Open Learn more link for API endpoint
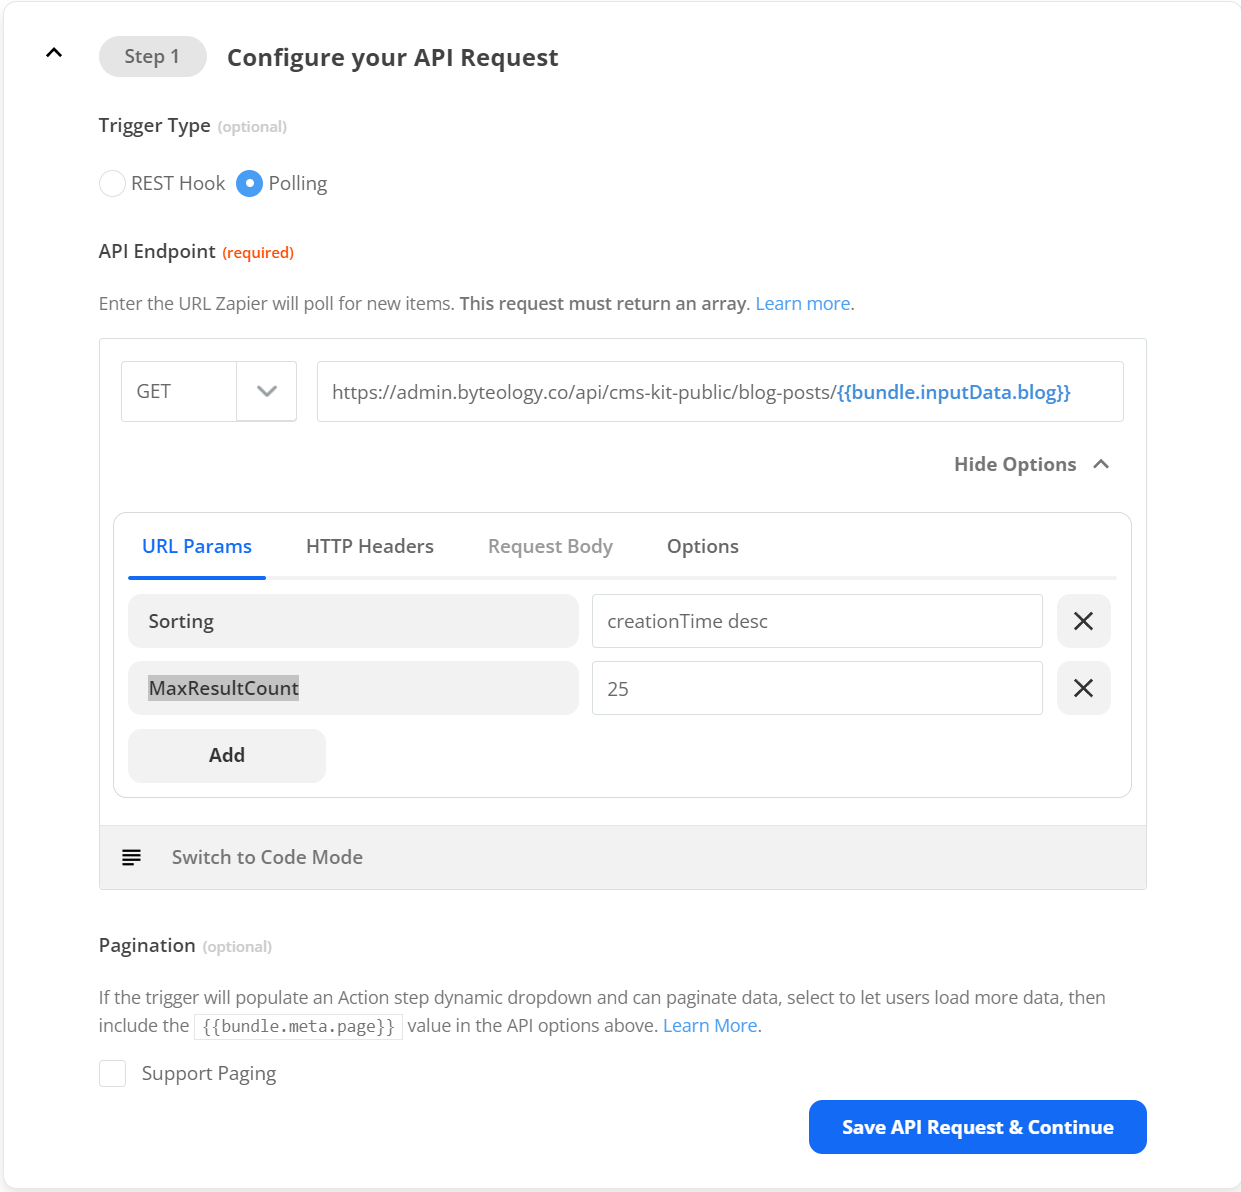 [x=803, y=304]
